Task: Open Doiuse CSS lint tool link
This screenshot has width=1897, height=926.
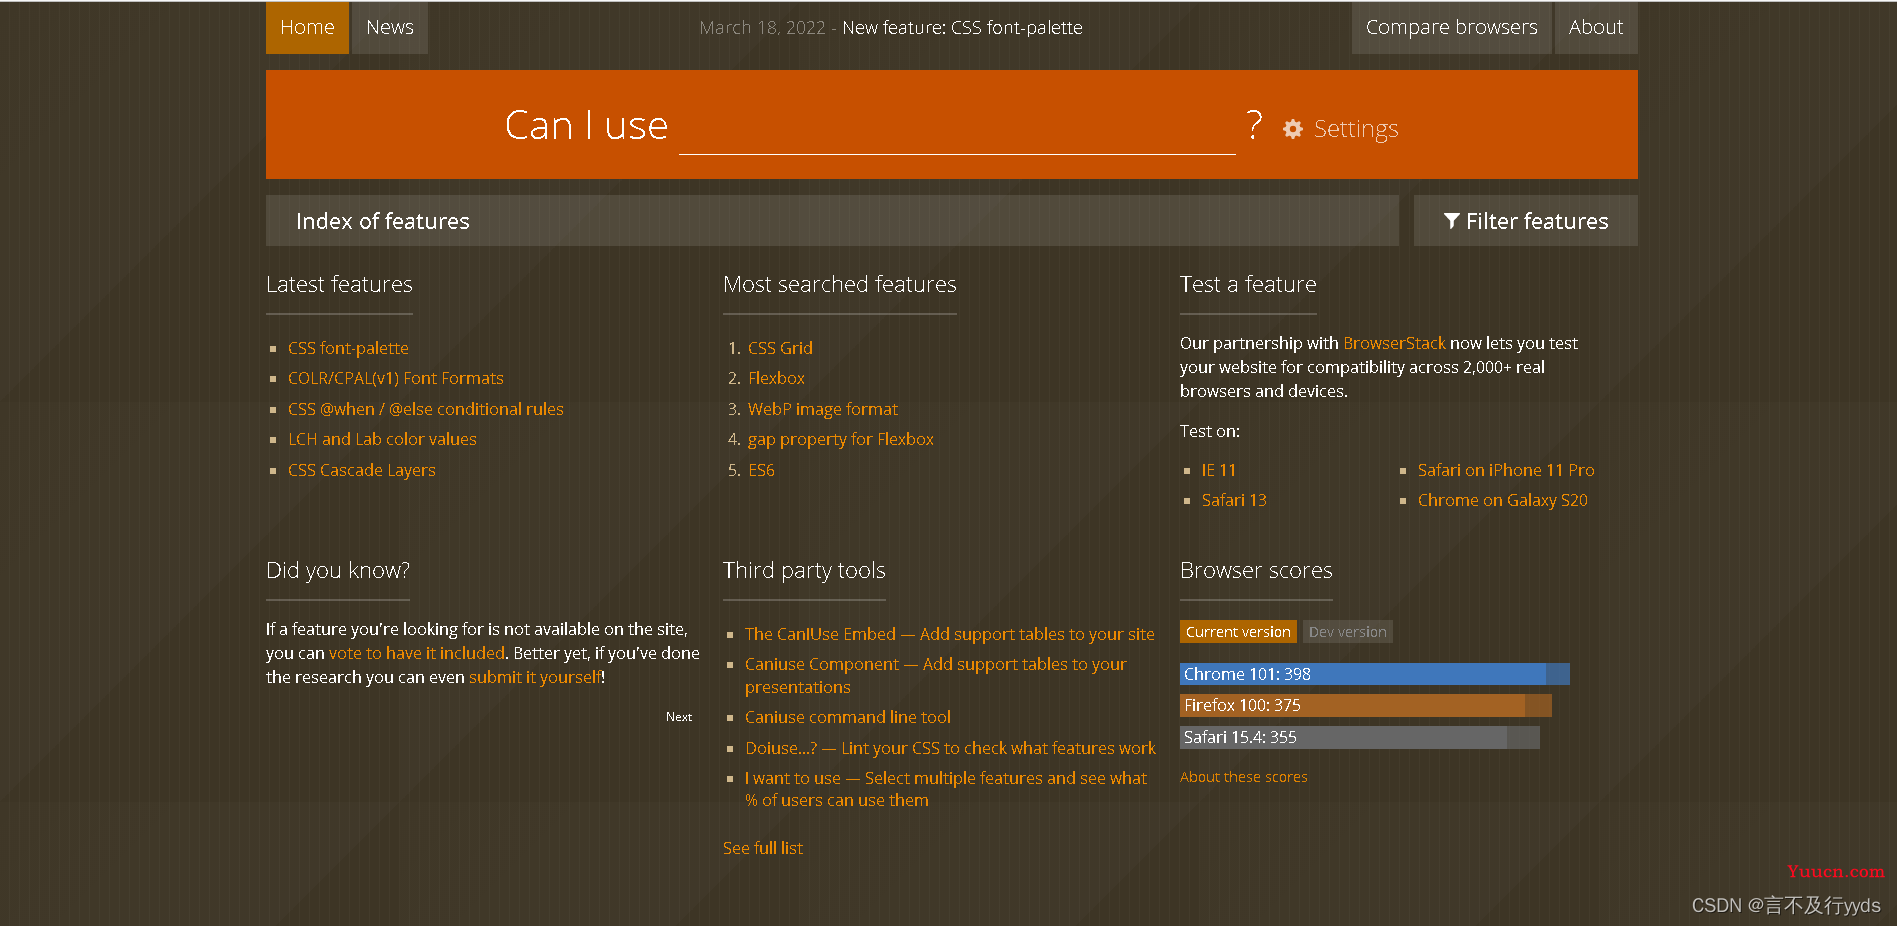Action: [x=950, y=748]
